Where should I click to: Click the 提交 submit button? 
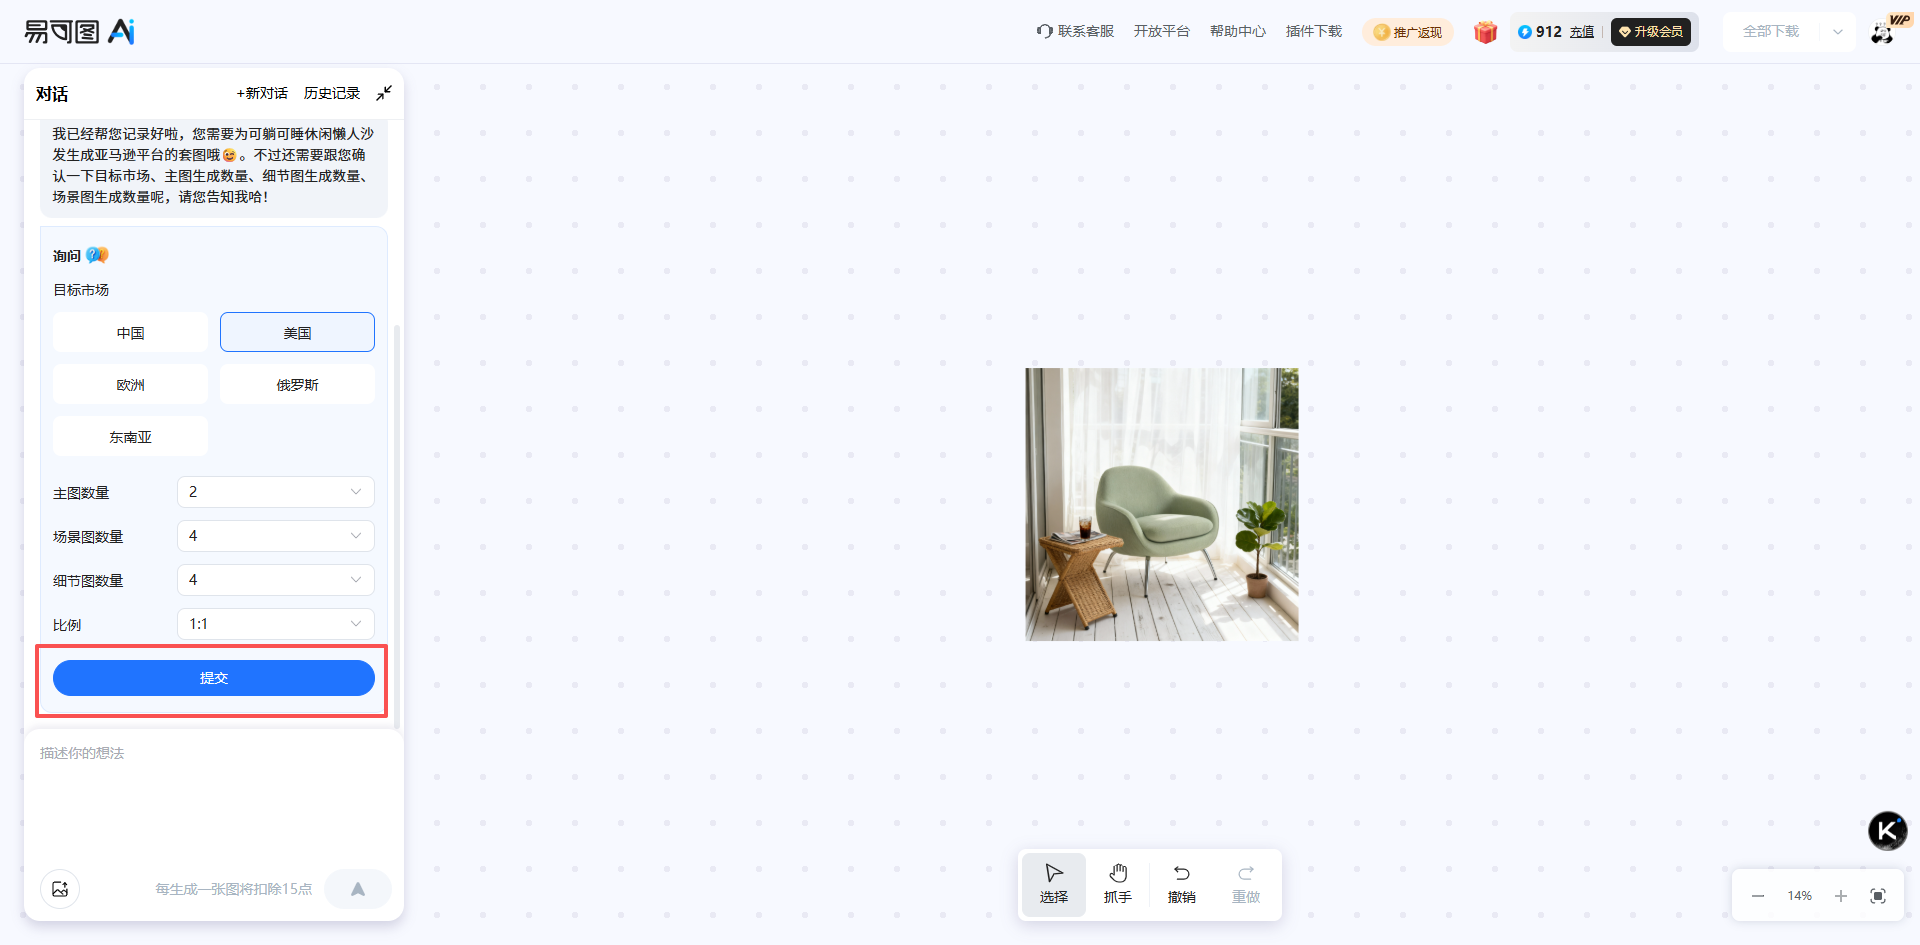214,678
